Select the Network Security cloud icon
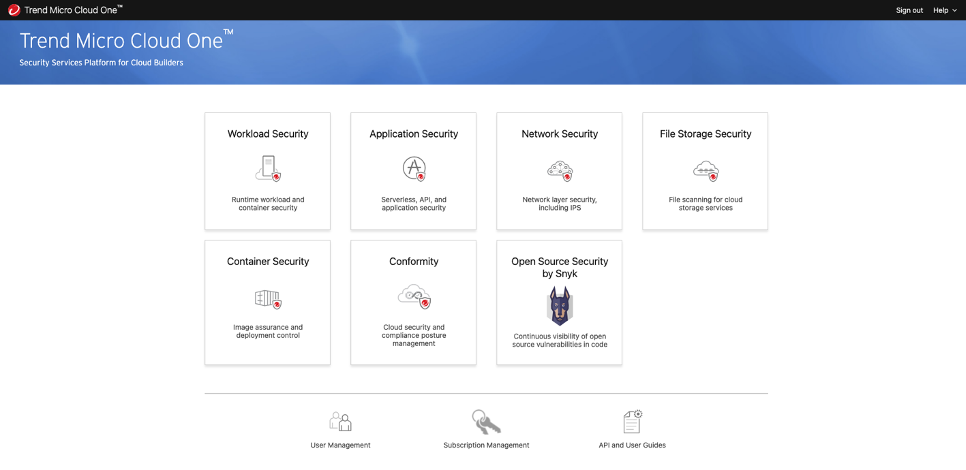 pyautogui.click(x=560, y=170)
